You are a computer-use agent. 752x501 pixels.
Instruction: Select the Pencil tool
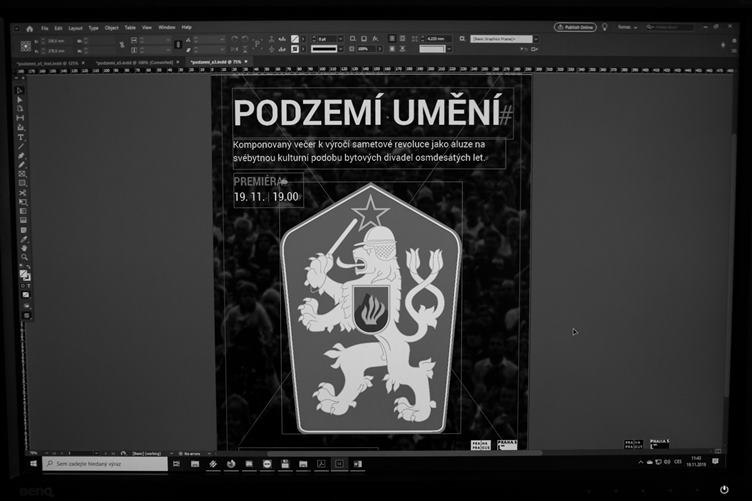22,165
